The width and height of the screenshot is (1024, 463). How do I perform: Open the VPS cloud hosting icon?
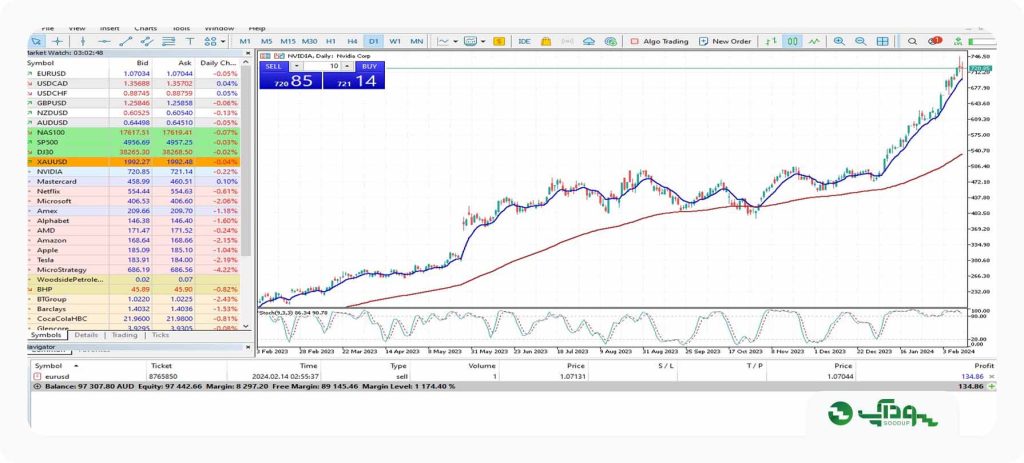pyautogui.click(x=590, y=41)
